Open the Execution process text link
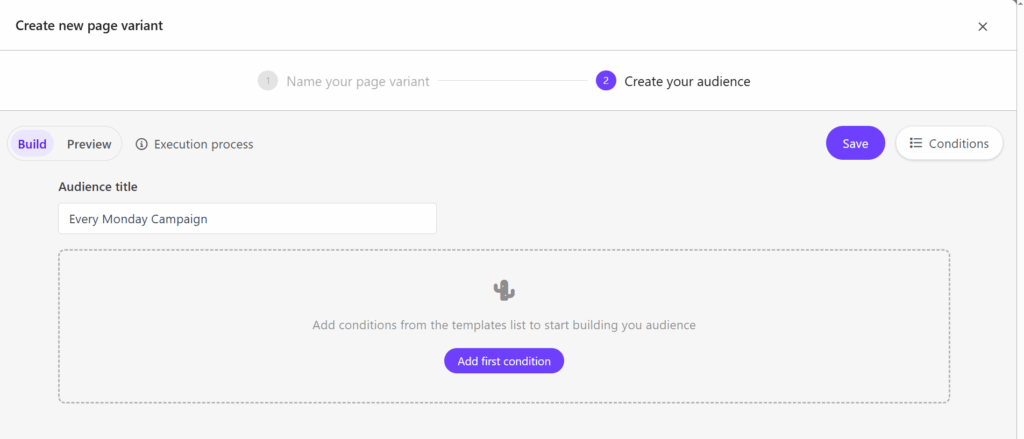 [x=203, y=144]
